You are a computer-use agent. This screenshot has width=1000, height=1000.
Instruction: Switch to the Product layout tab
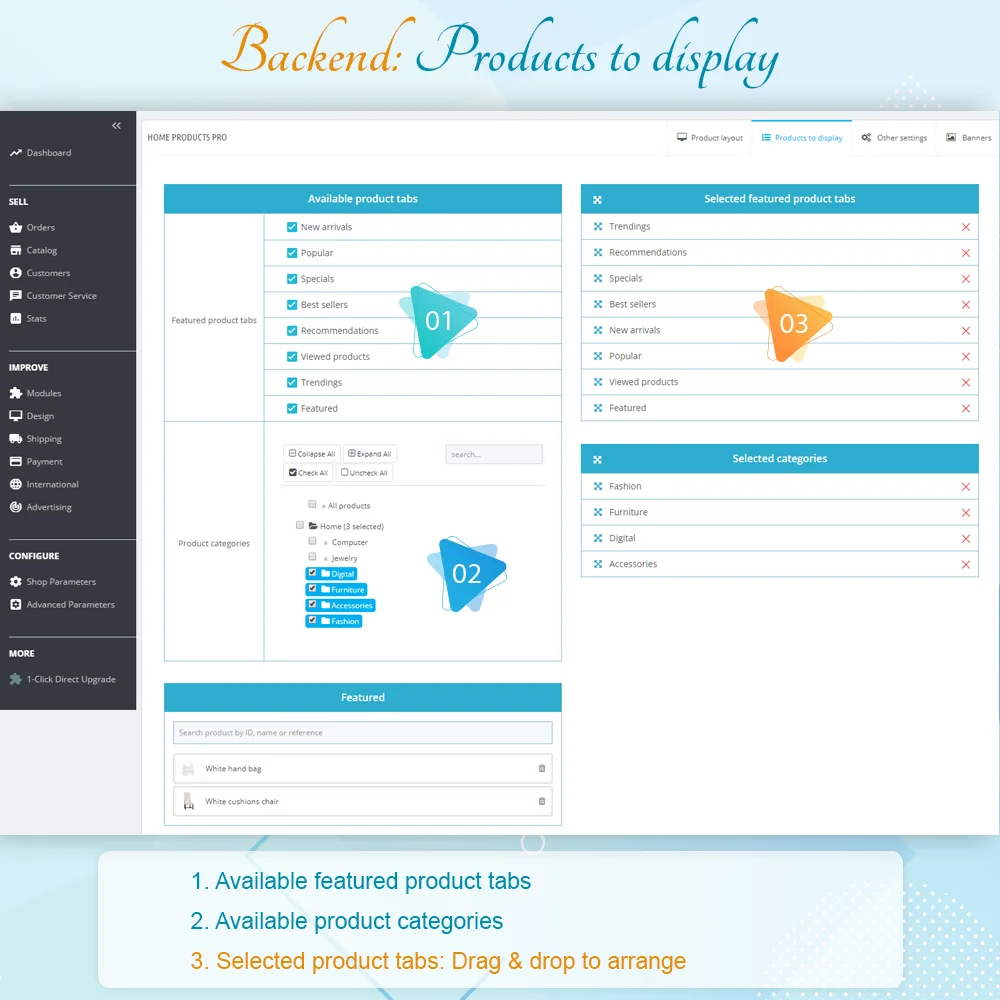(710, 138)
